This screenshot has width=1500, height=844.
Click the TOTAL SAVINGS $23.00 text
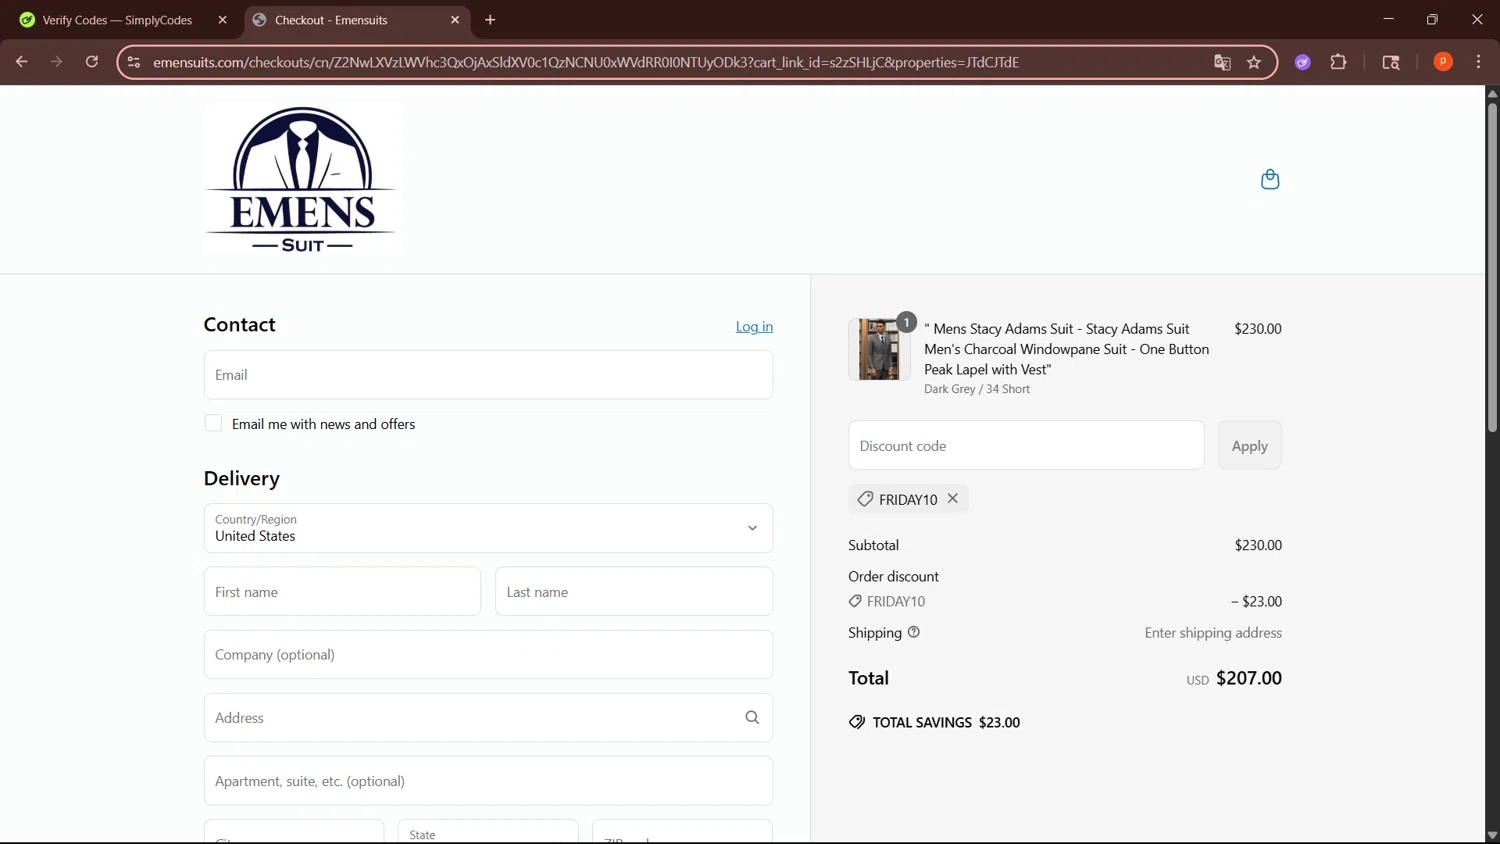946,722
